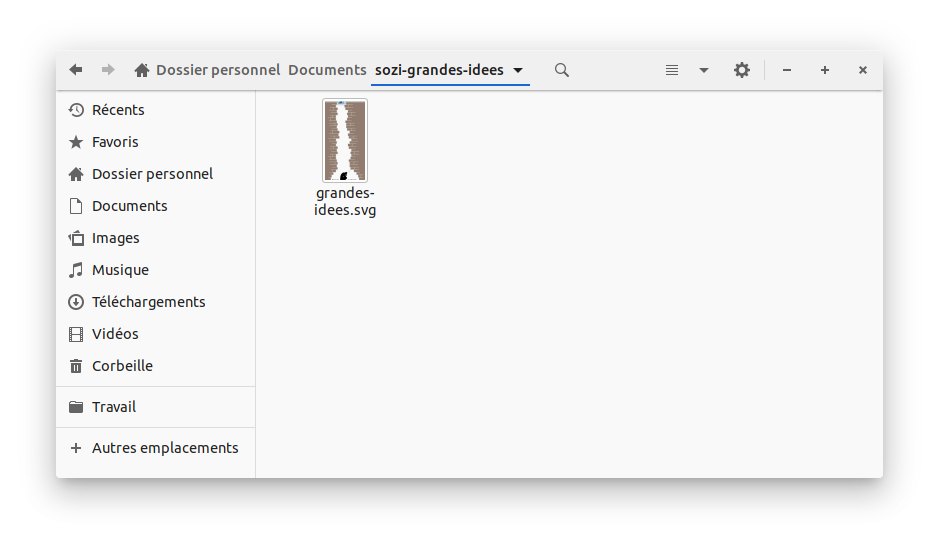Open the search magnifier

click(562, 70)
